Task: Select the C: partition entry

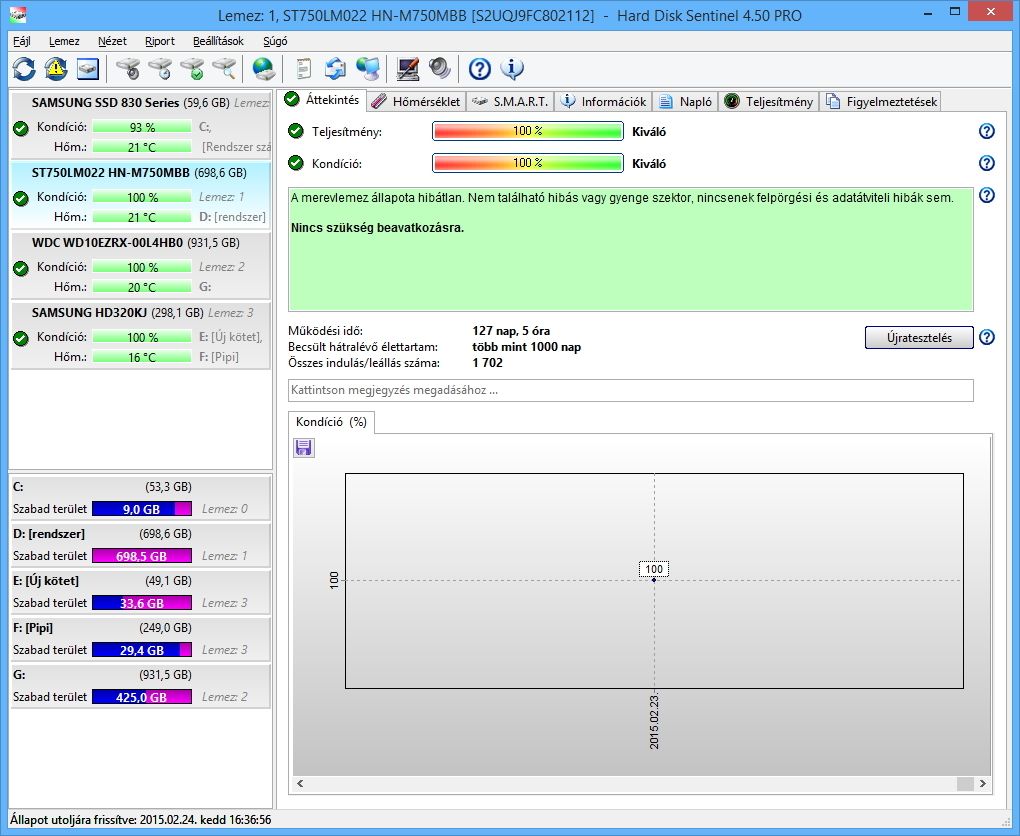Action: (x=141, y=498)
